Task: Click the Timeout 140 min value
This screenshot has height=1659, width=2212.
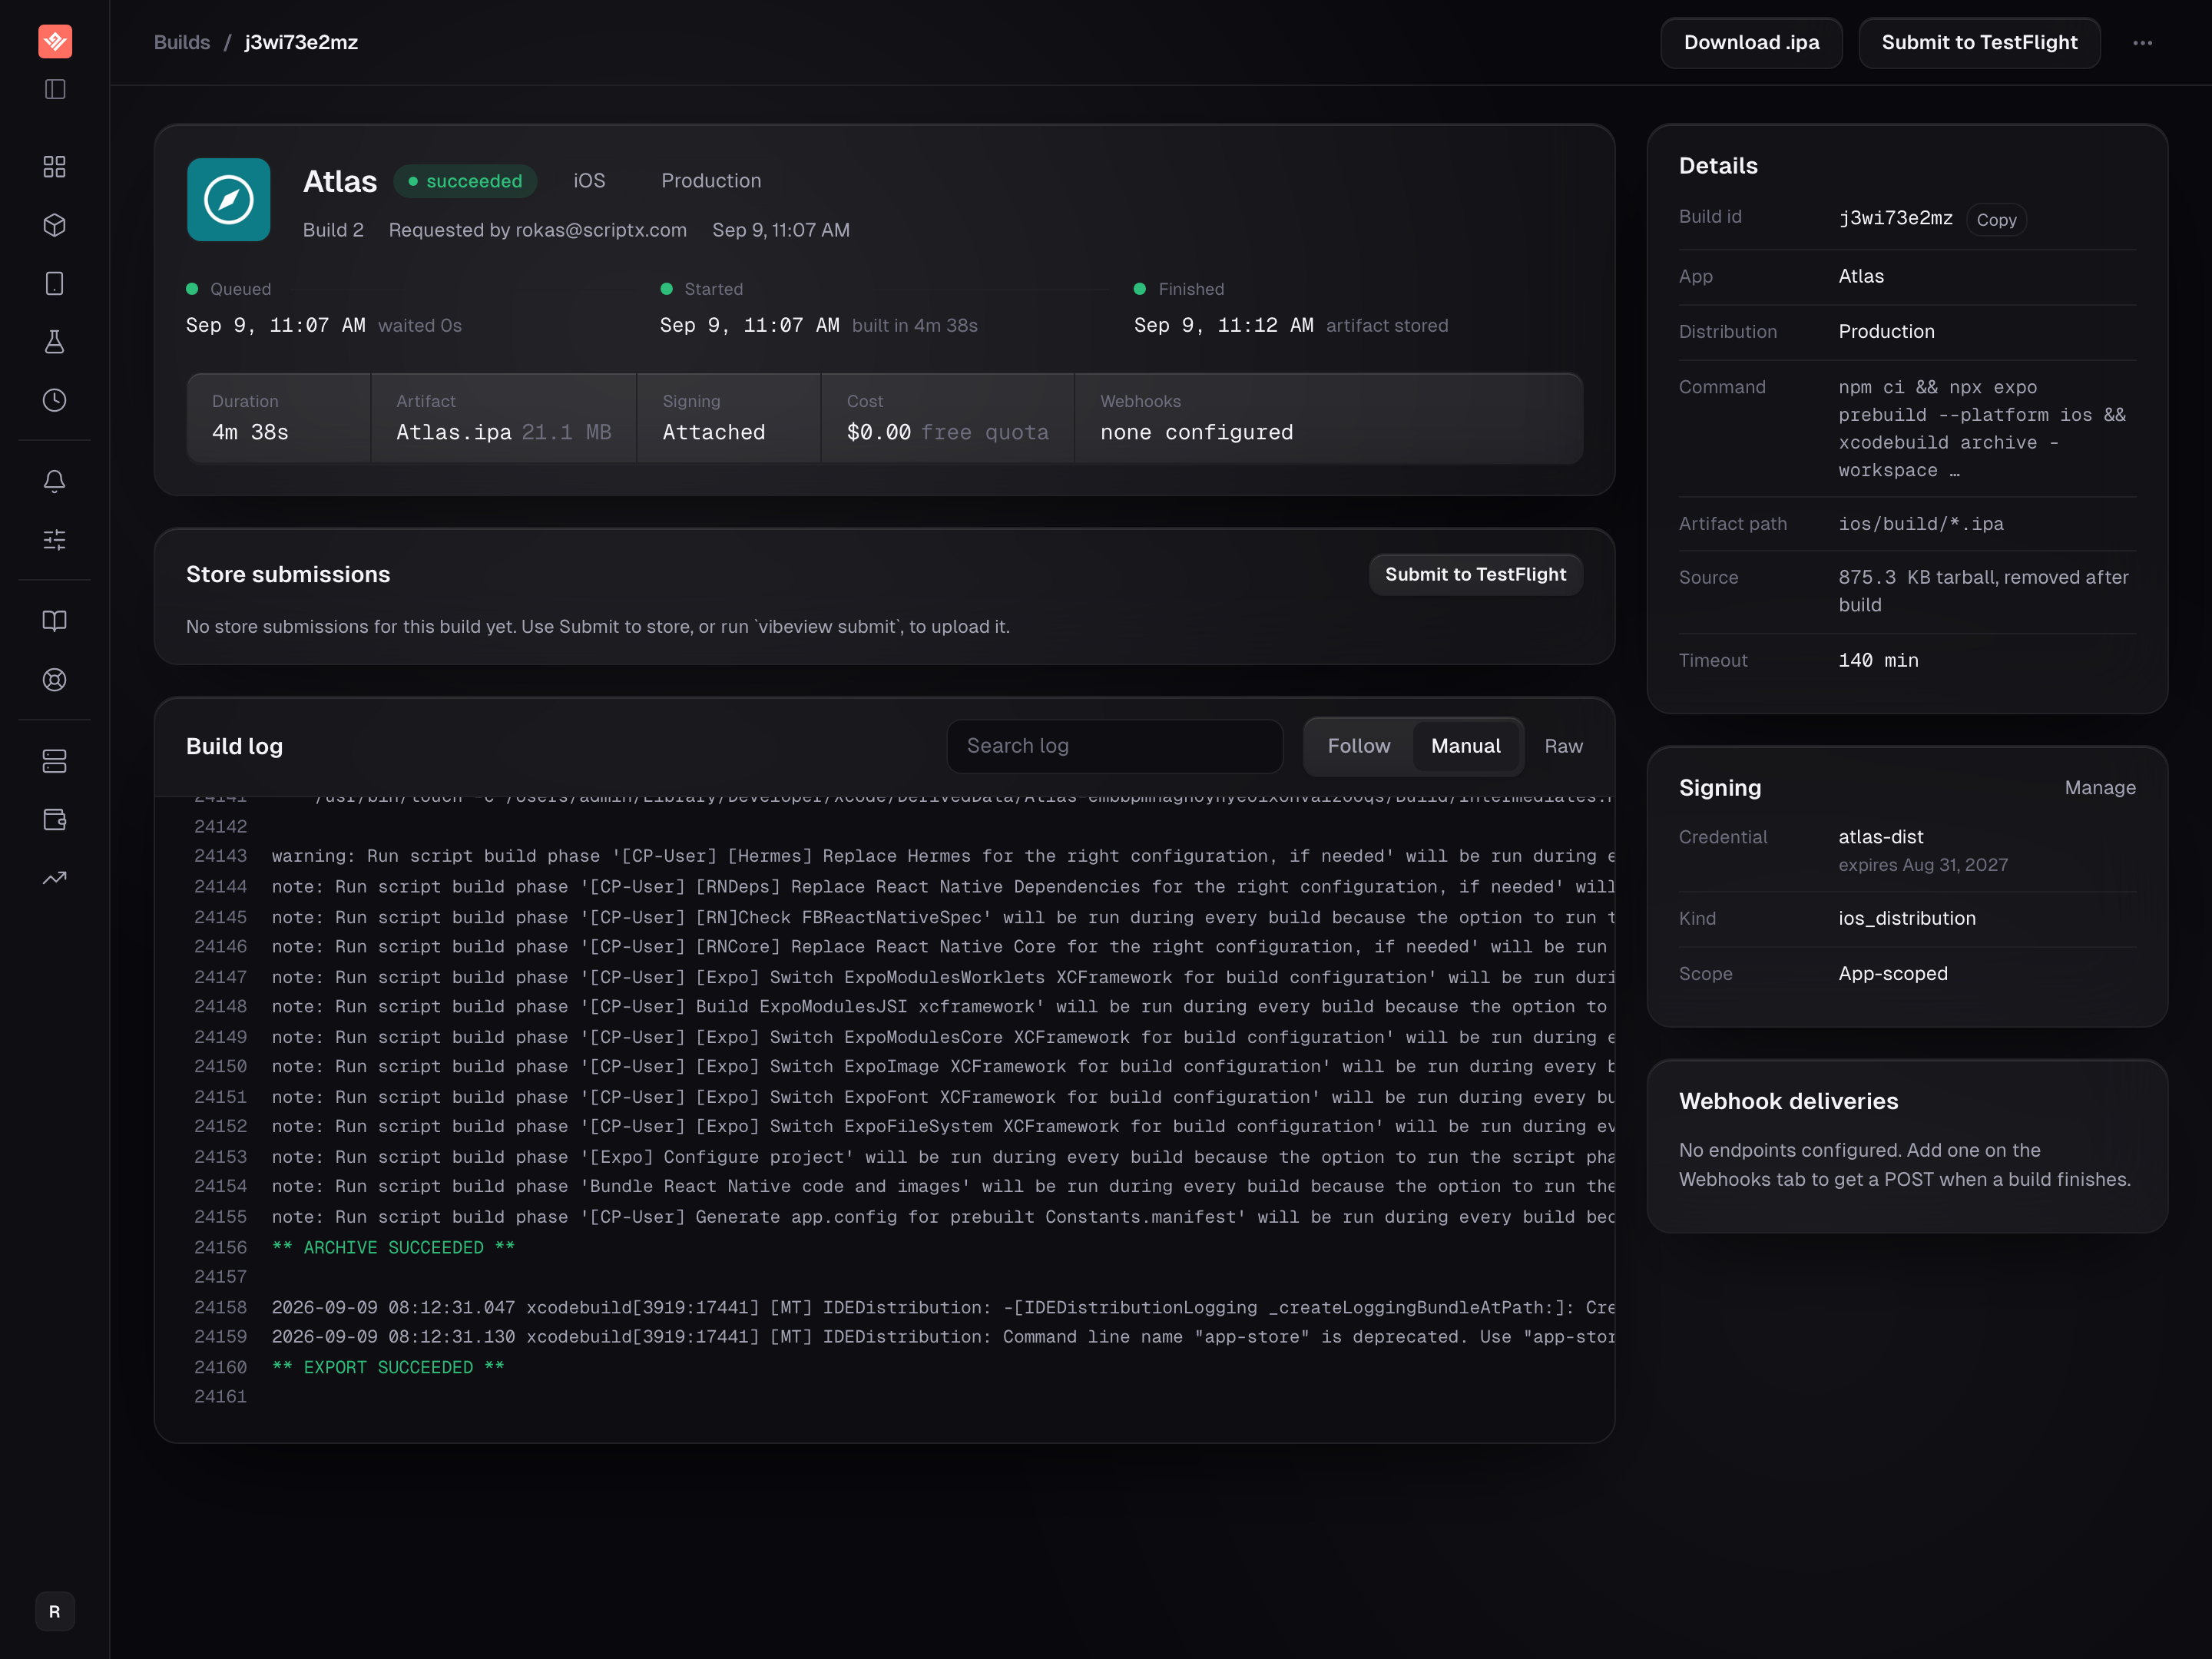Action: (x=1878, y=660)
